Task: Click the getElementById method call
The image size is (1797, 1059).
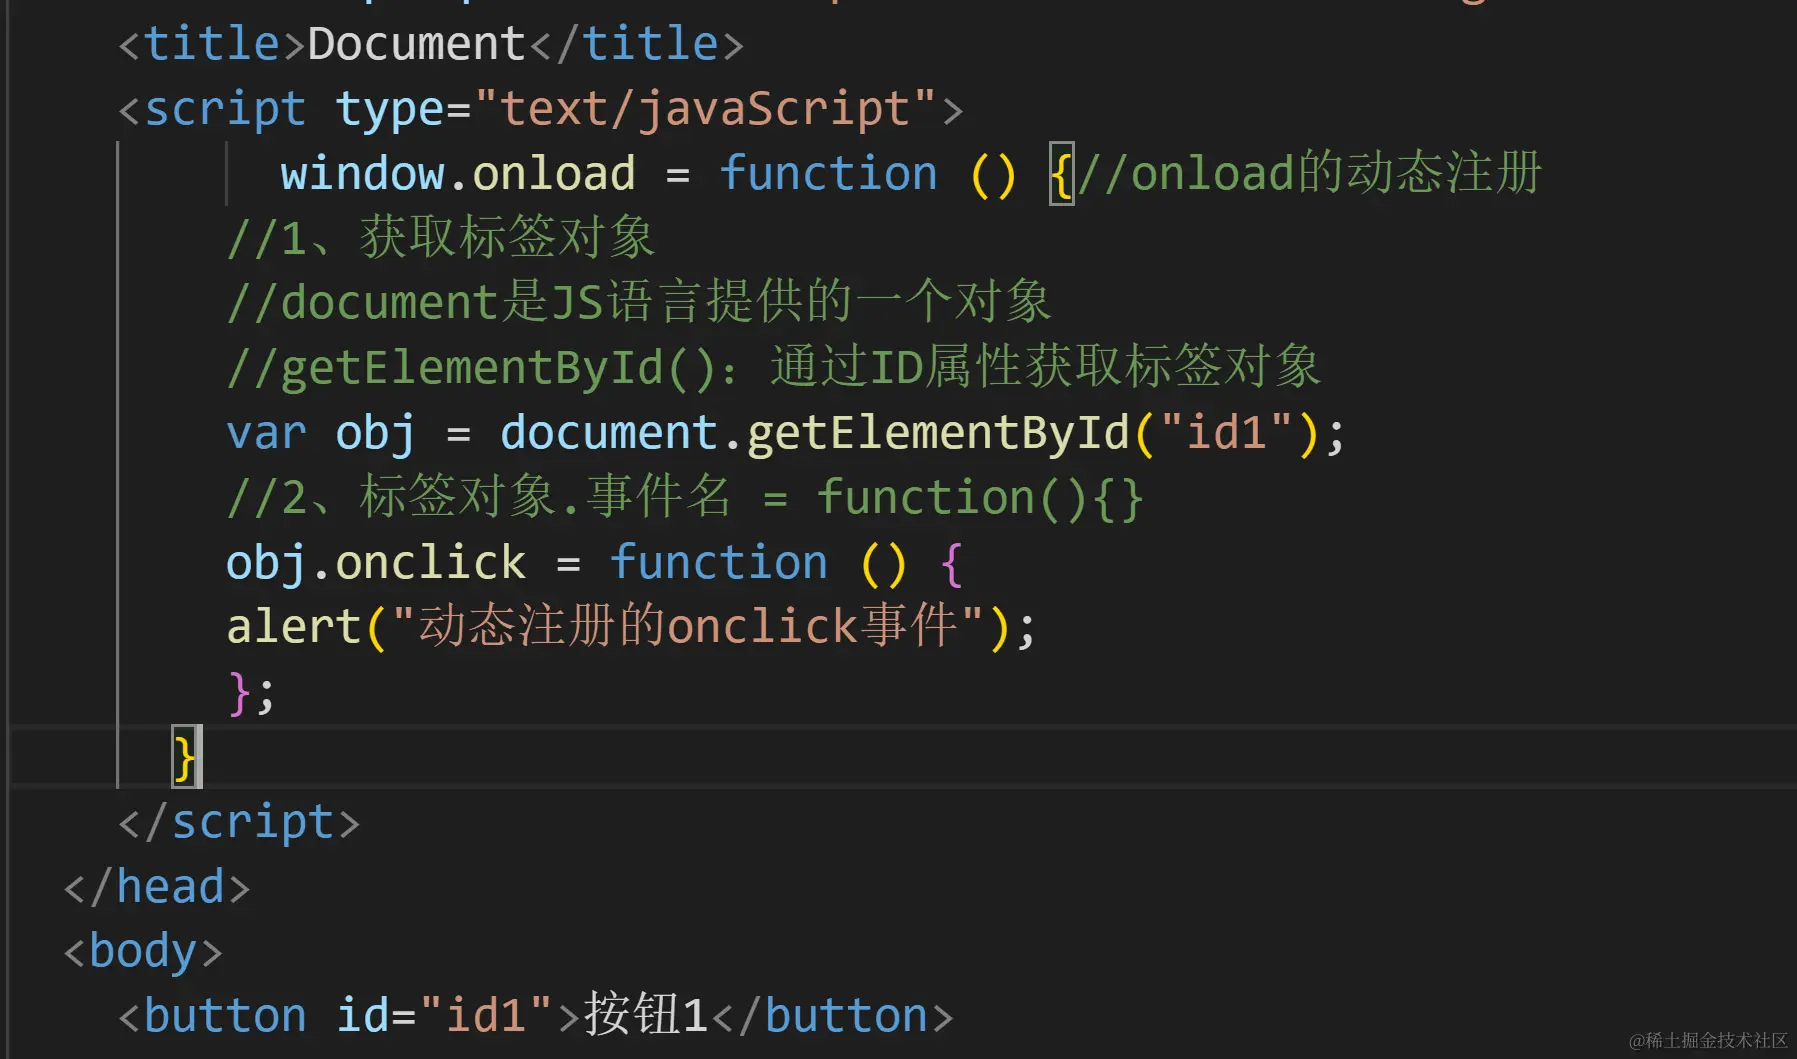Action: click(938, 434)
